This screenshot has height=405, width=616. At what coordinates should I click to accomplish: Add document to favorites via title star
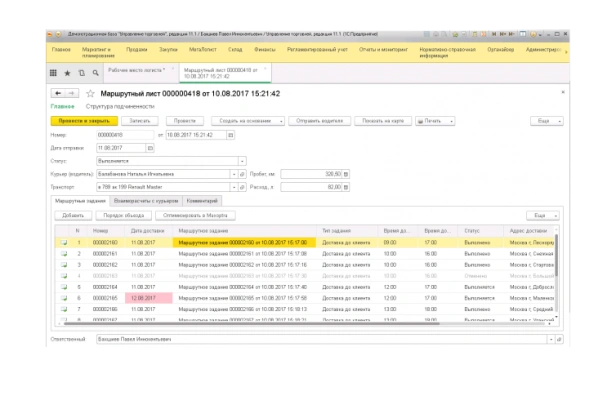(x=89, y=92)
